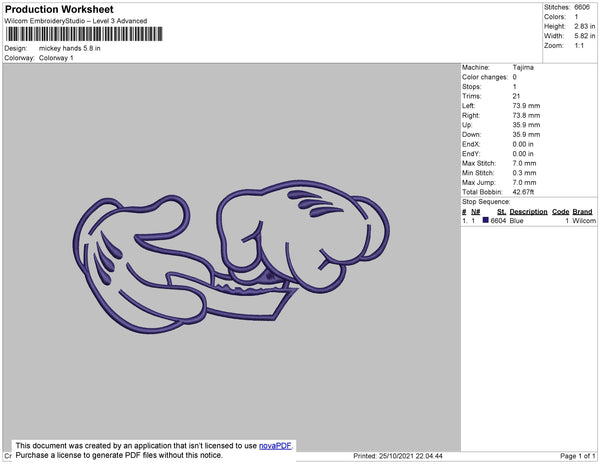Select the Trims value 21
Viewport: 600px width, 464px height.
[x=516, y=96]
